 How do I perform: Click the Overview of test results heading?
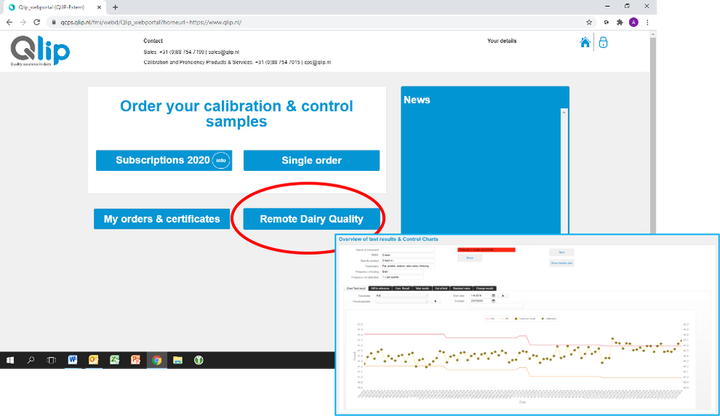click(x=388, y=239)
